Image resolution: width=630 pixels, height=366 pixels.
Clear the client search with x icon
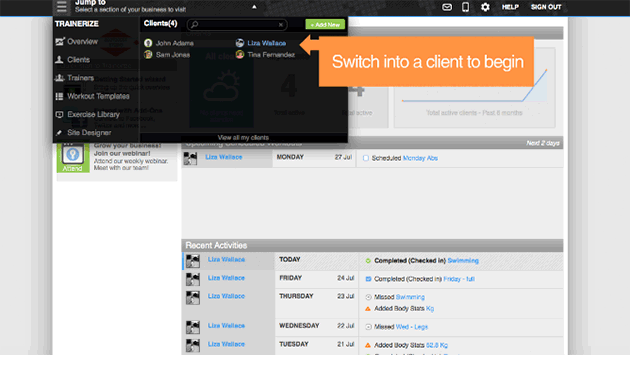click(281, 25)
